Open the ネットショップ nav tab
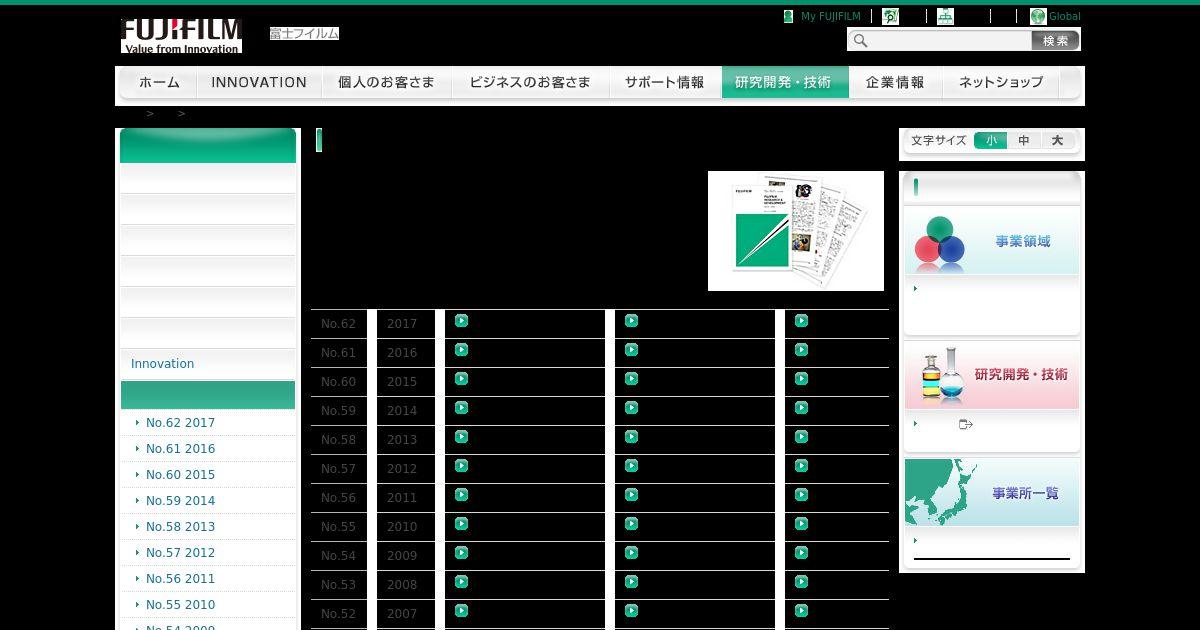This screenshot has height=630, width=1200. pyautogui.click(x=1001, y=83)
